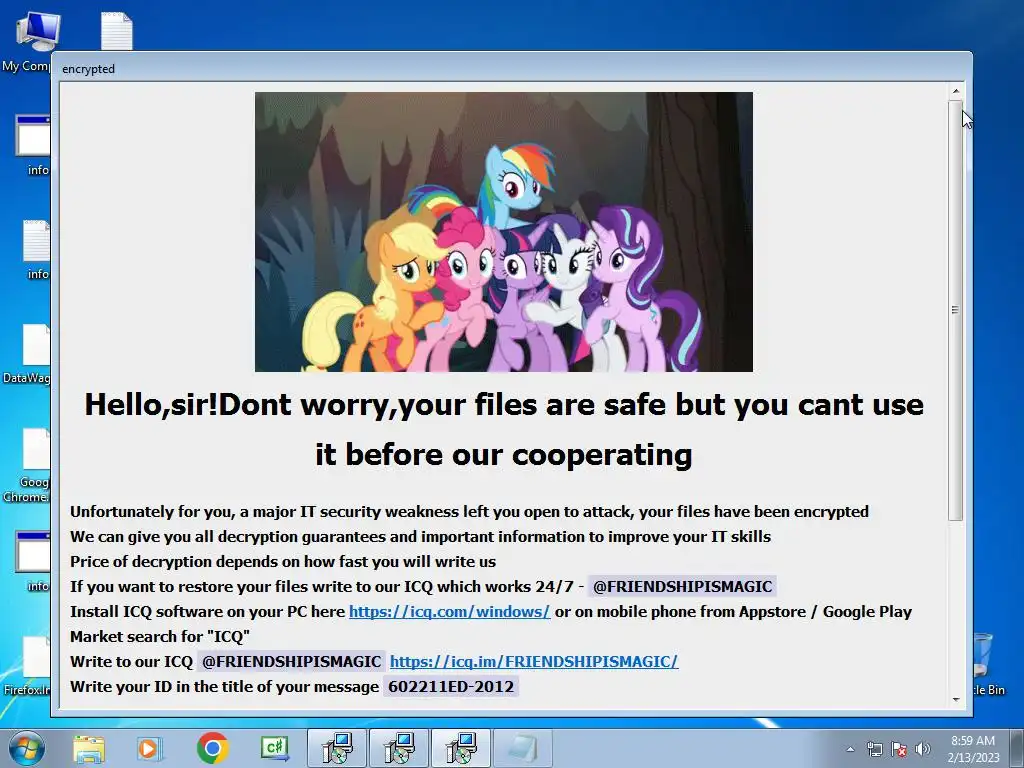Click the volume speaker tray icon

923,749
